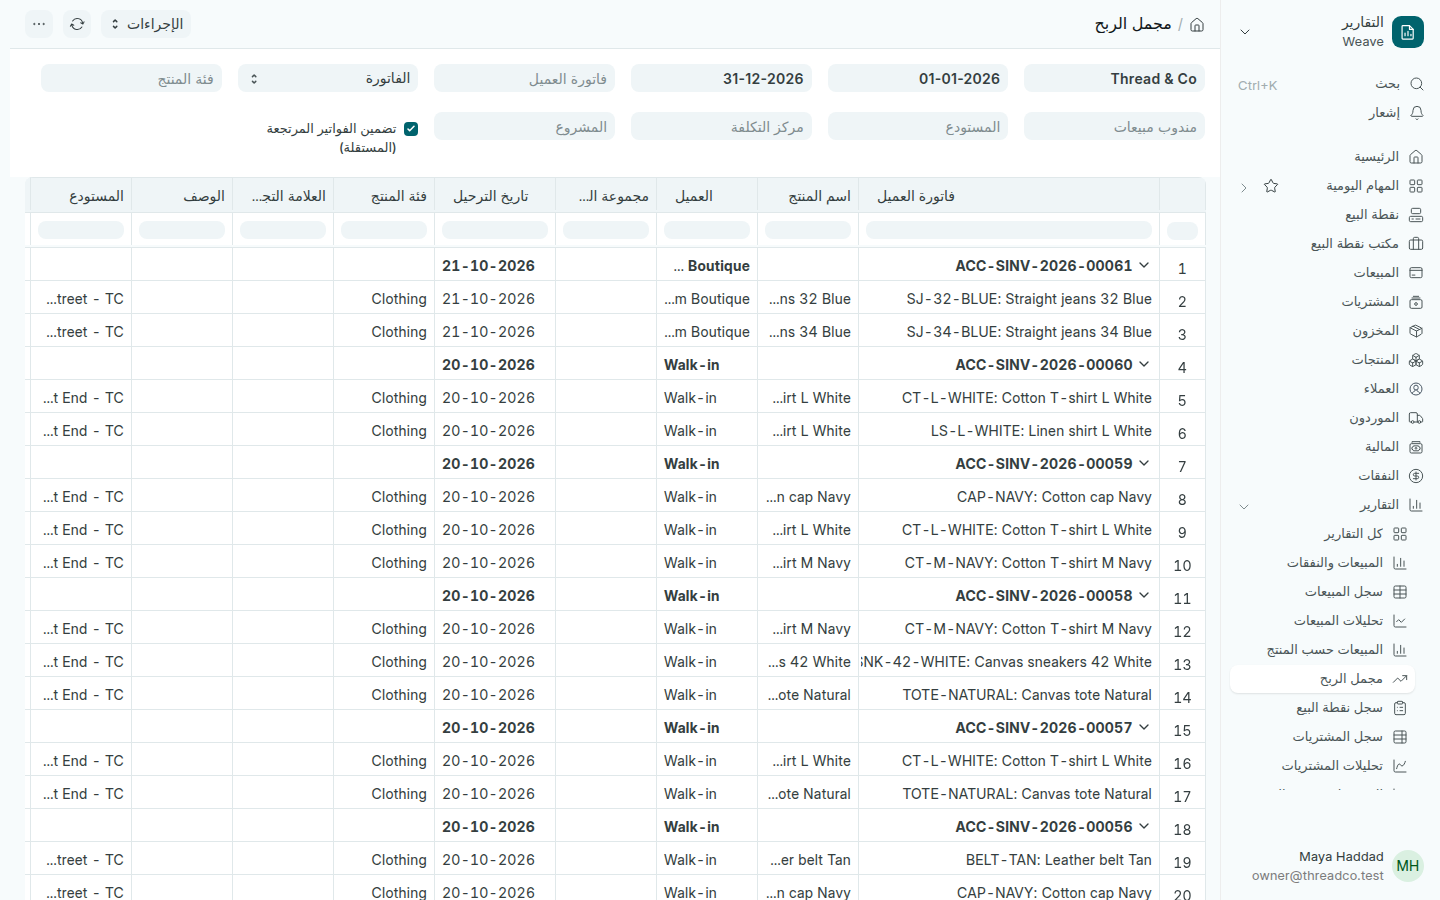
Task: Open the three-dots more options menu
Action: (x=39, y=24)
